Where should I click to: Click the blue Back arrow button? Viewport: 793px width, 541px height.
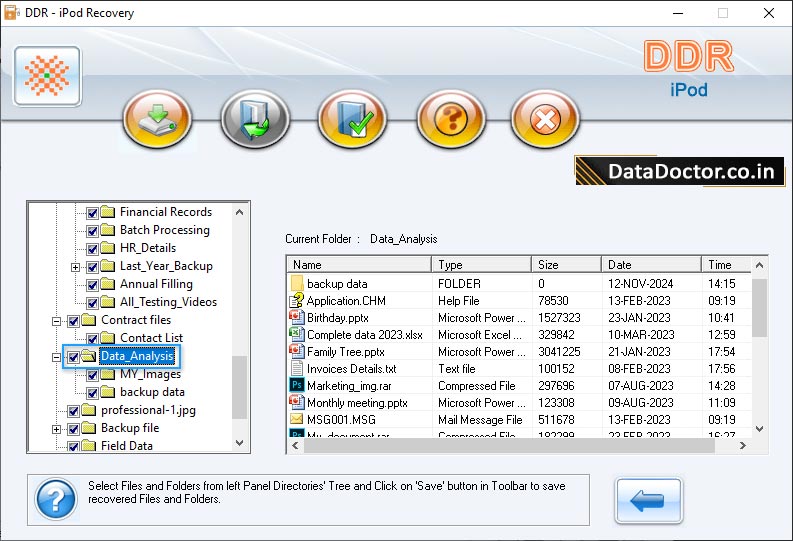pyautogui.click(x=648, y=501)
